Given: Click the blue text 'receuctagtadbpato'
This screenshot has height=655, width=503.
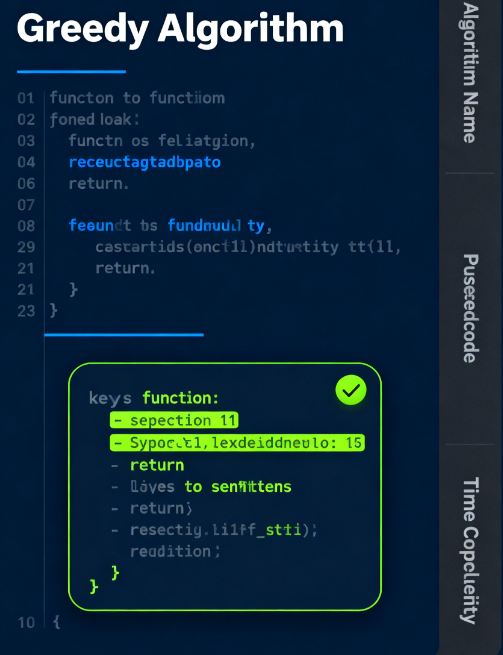Looking at the screenshot, I should tap(145, 162).
